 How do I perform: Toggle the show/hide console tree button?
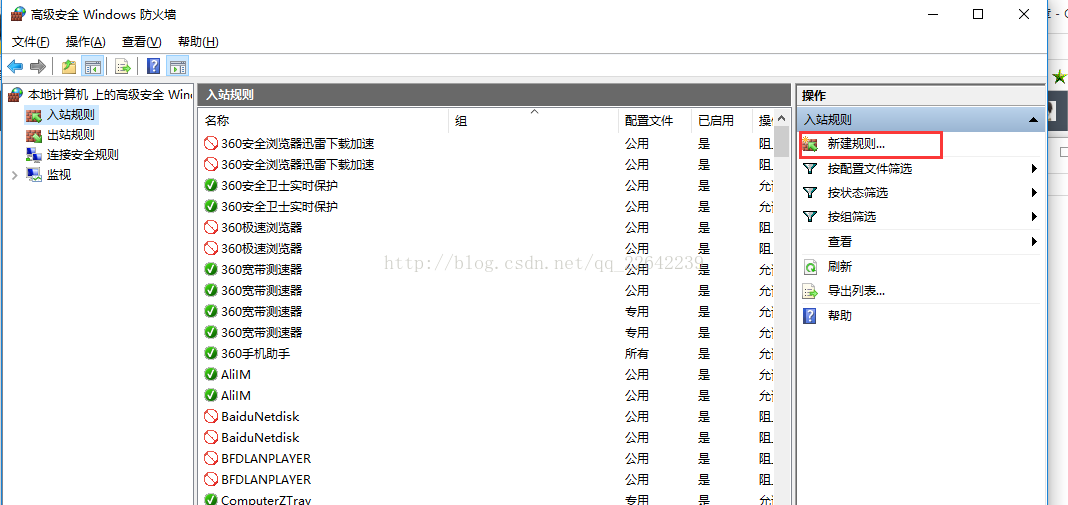pyautogui.click(x=93, y=66)
